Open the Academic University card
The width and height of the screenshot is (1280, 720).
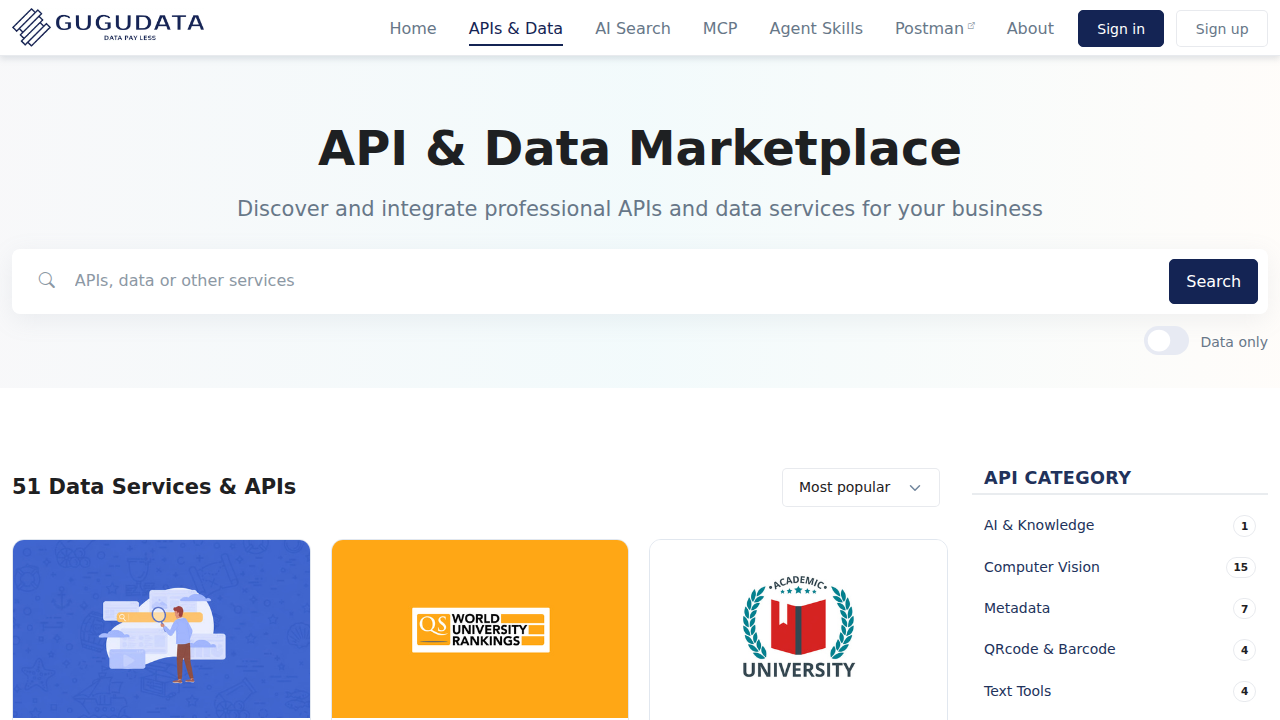(798, 629)
